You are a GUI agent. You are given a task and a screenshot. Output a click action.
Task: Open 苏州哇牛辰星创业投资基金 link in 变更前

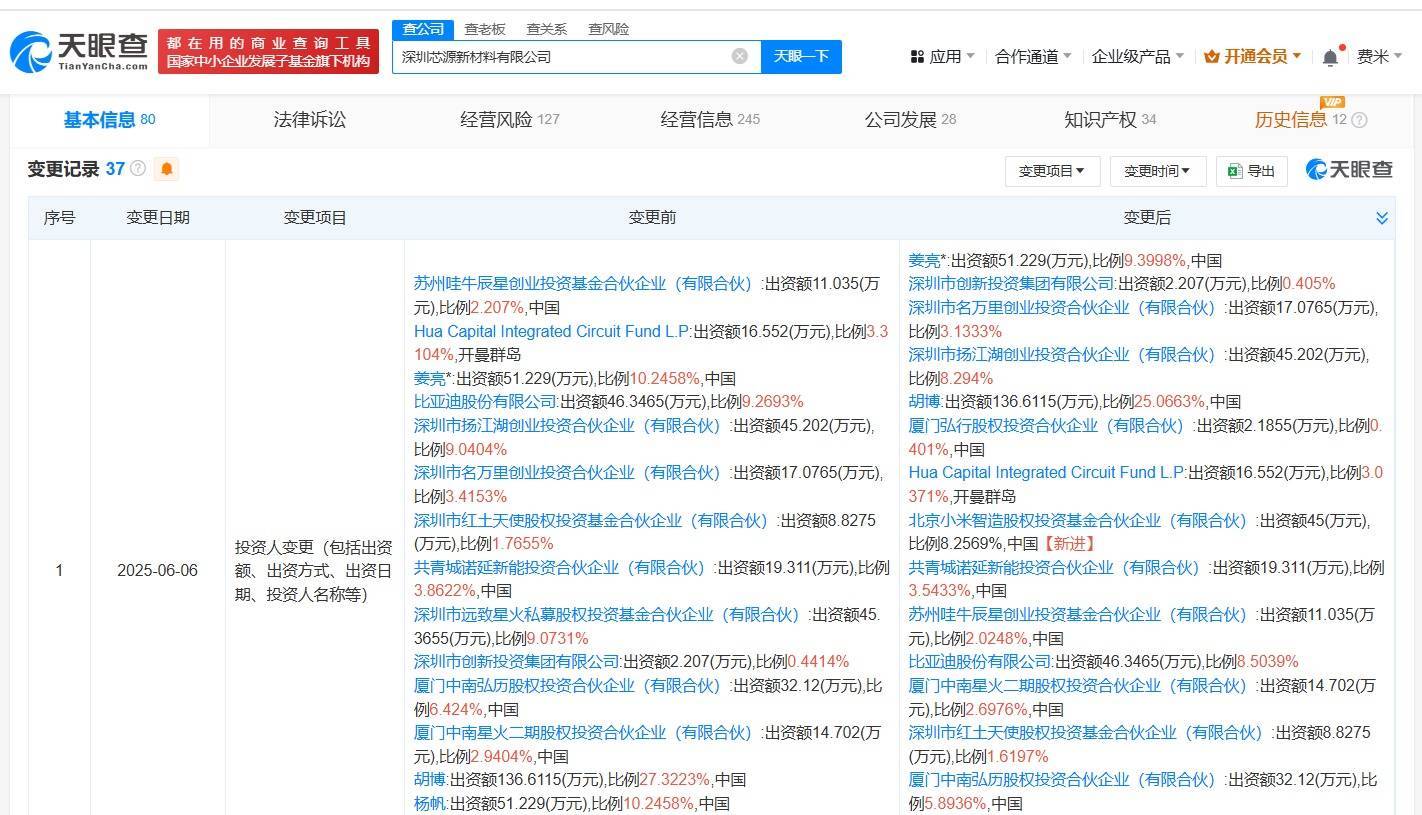pyautogui.click(x=583, y=283)
